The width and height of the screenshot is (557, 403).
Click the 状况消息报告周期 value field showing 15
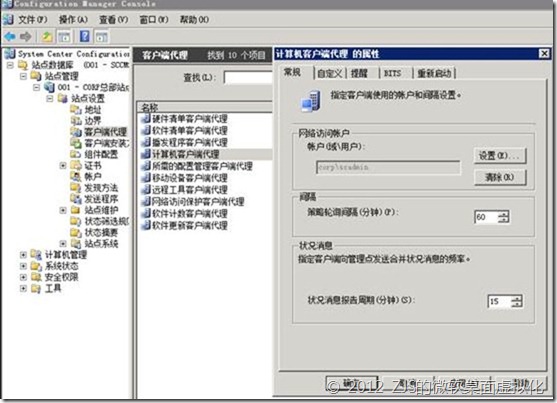coord(499,301)
